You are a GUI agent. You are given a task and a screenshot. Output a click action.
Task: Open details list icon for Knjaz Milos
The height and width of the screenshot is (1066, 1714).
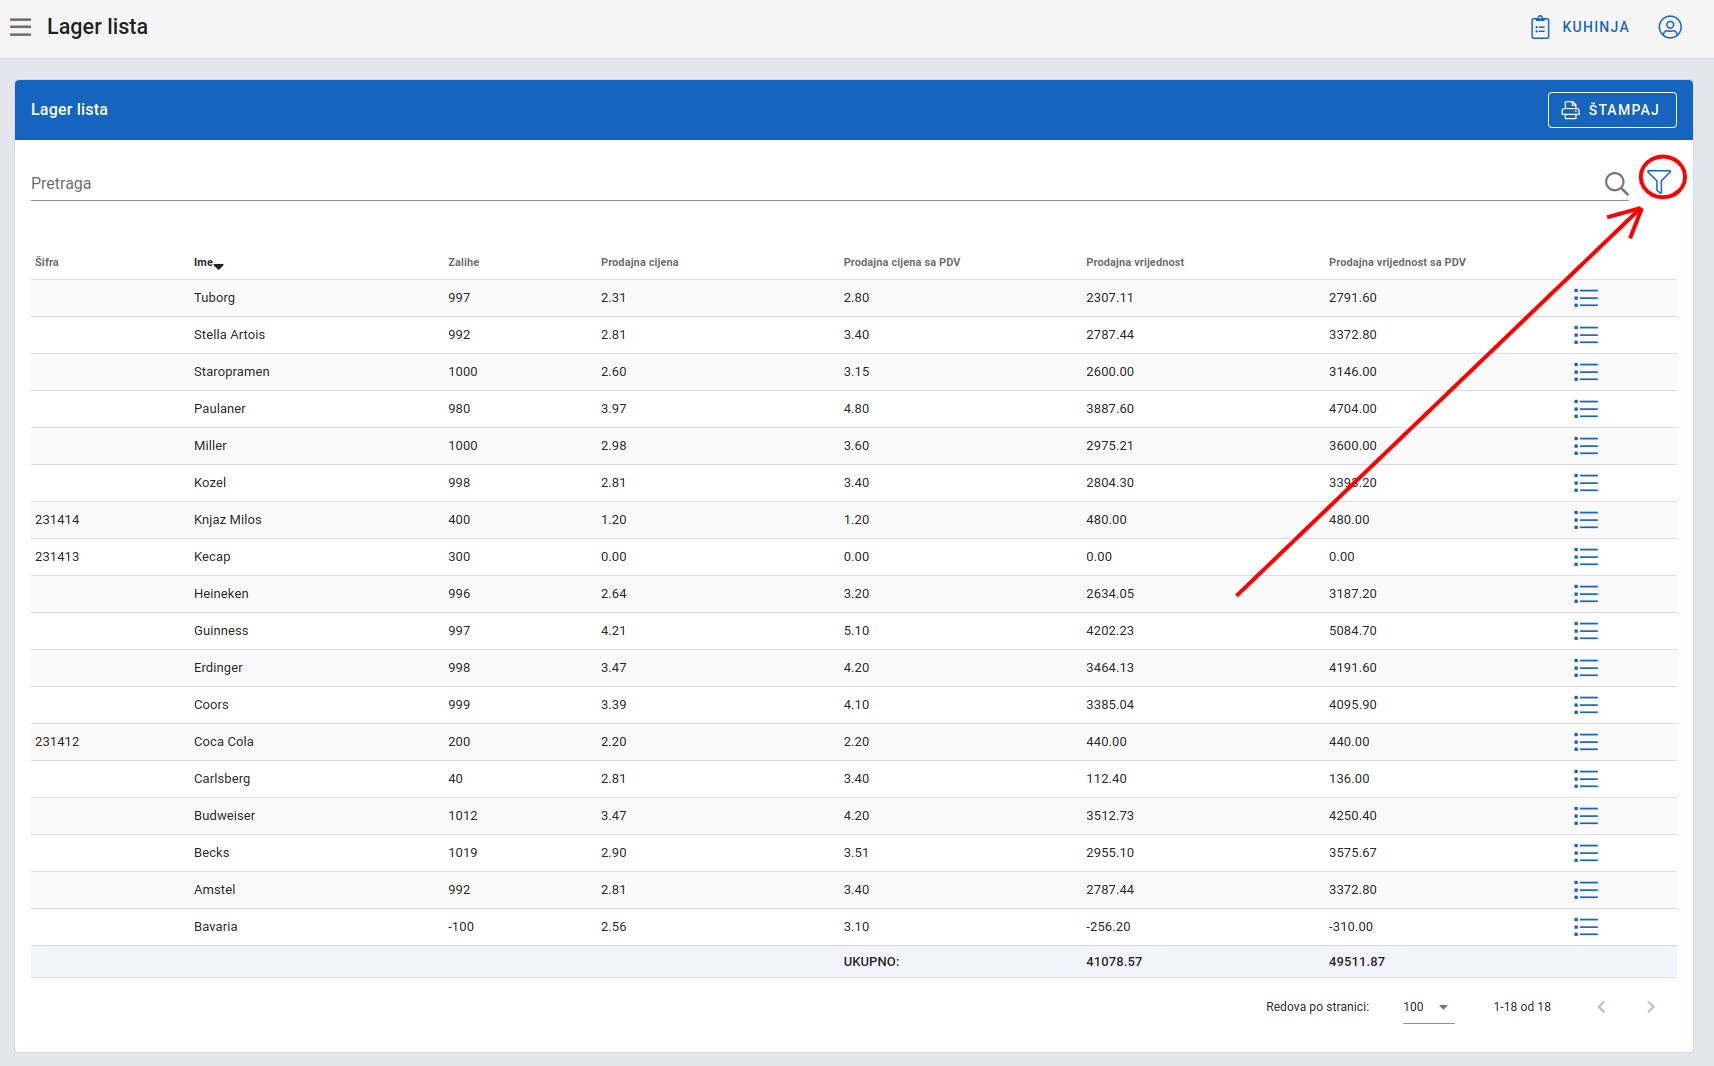click(1586, 520)
